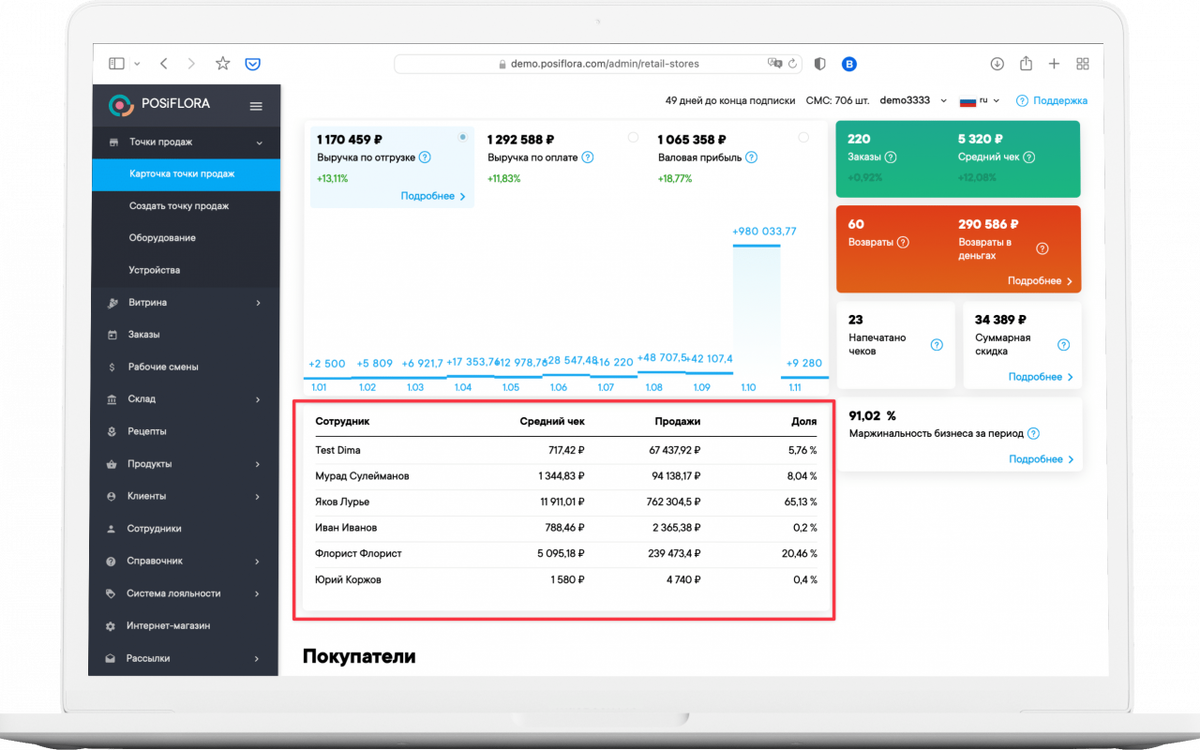Click the browser forward arrow
Viewport: 1200px width, 750px height.
coord(191,63)
